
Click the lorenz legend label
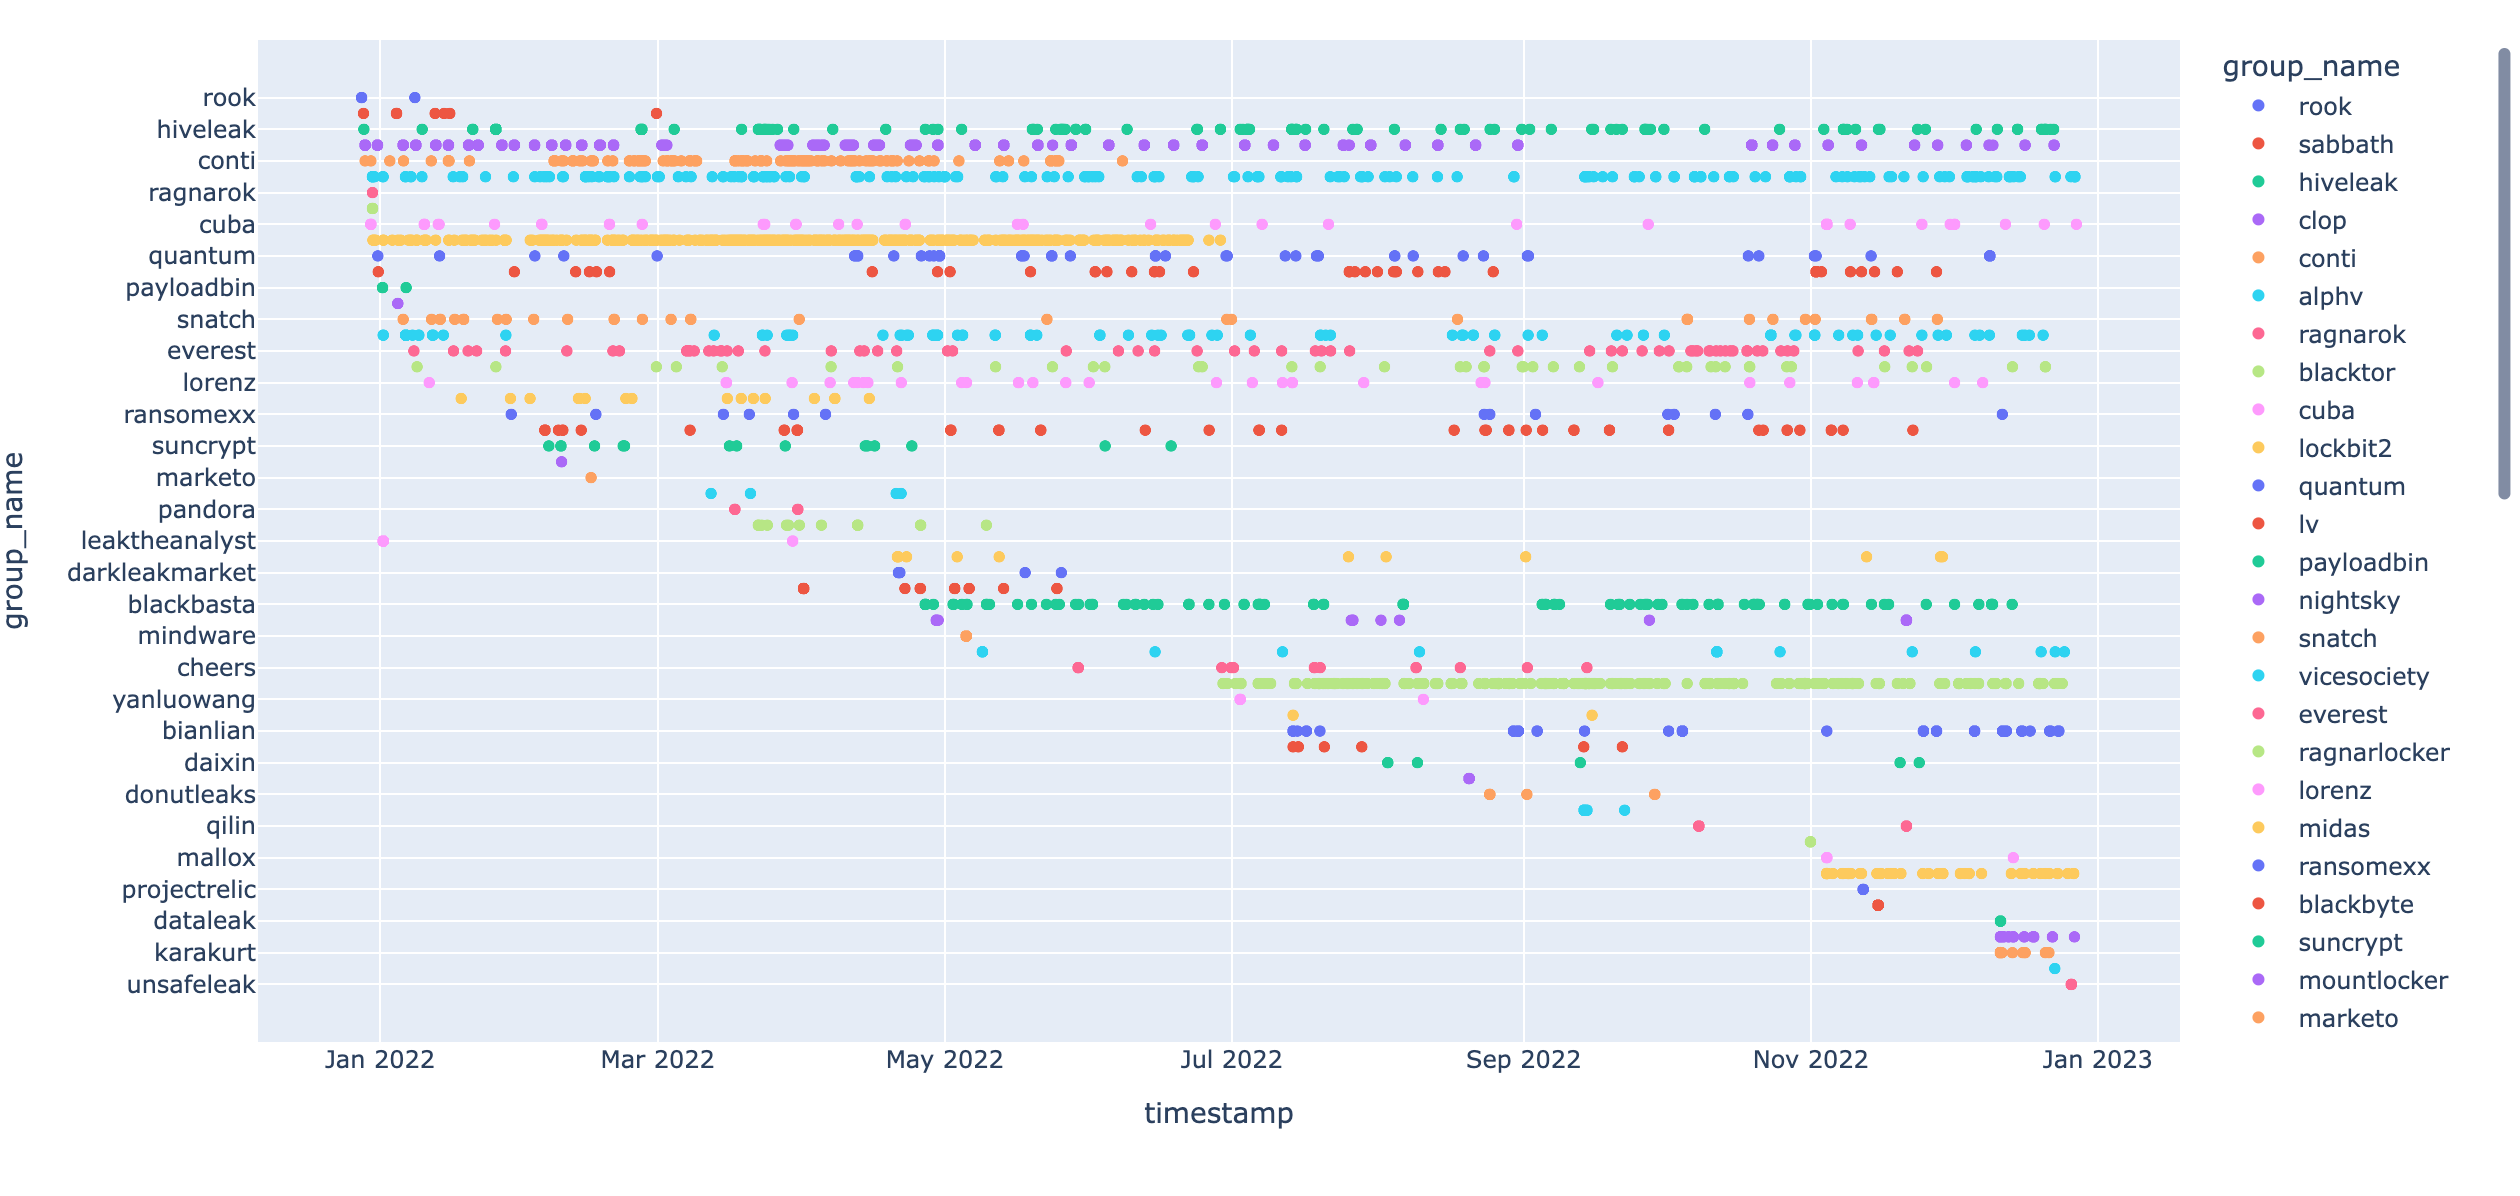click(2334, 791)
